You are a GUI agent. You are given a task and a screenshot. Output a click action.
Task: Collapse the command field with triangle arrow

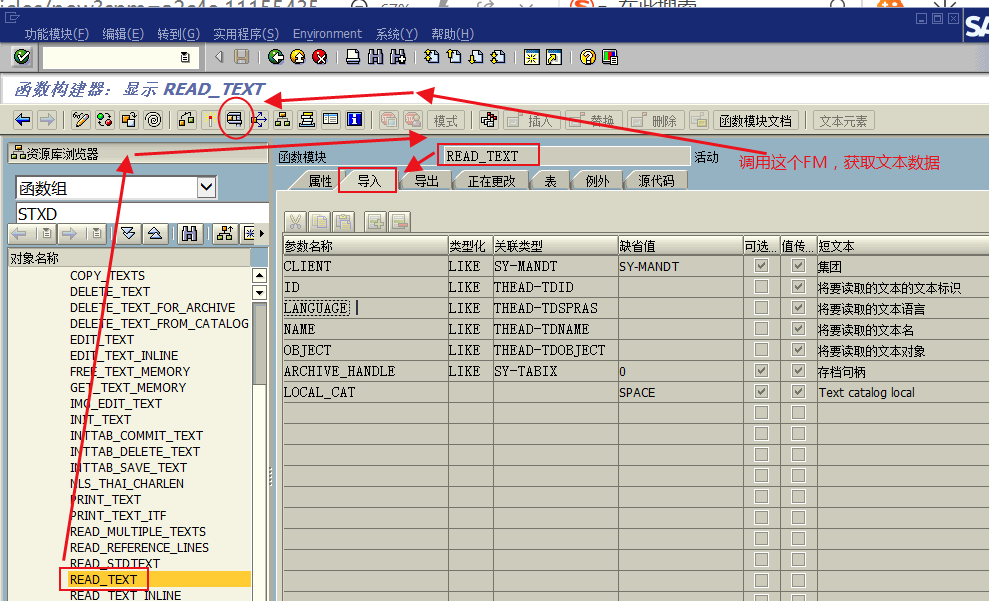[219, 57]
